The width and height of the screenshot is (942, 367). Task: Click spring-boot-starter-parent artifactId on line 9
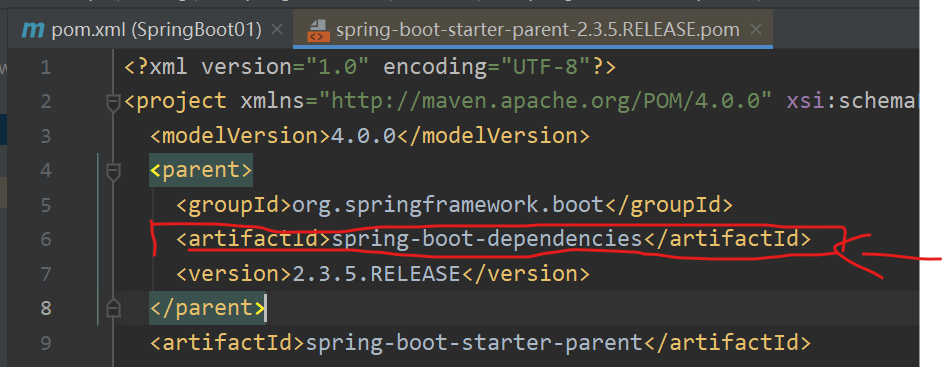(474, 343)
